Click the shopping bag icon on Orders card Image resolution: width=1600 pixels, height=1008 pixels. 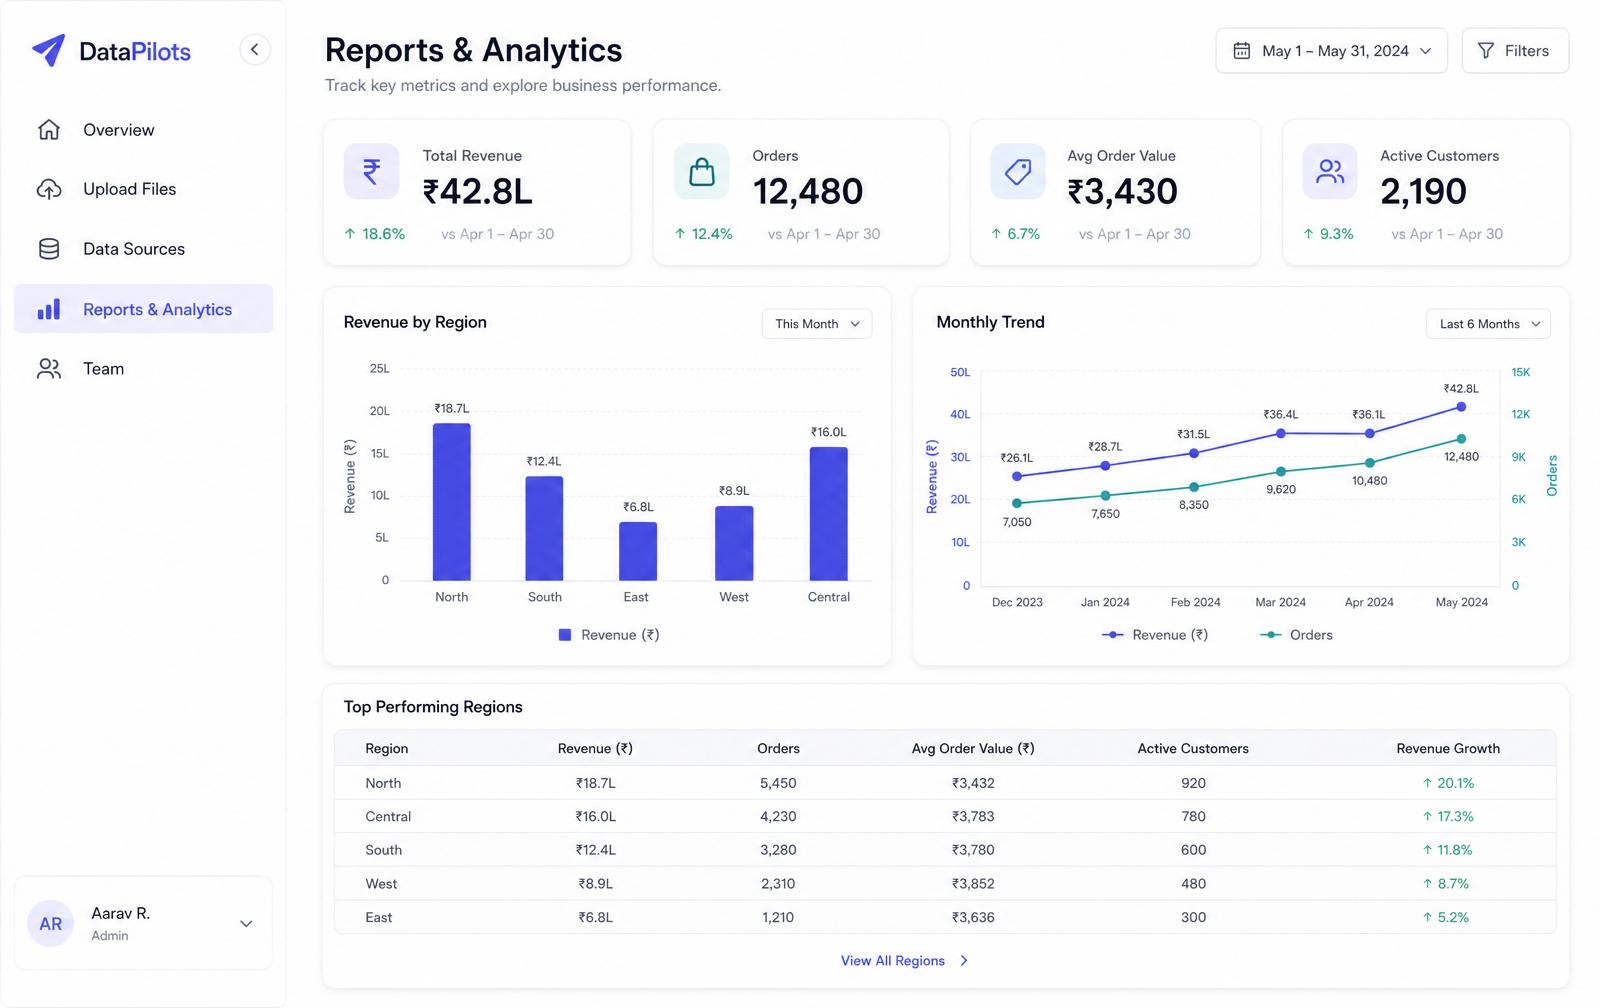coord(702,171)
